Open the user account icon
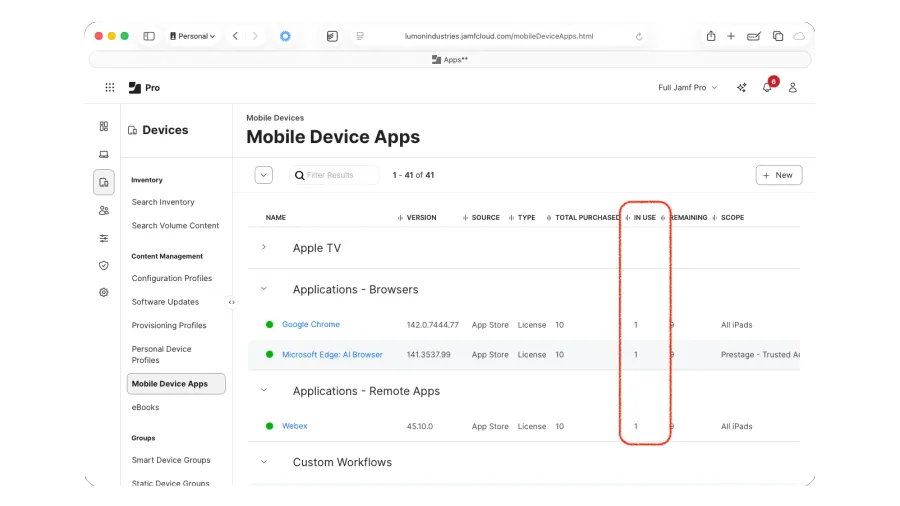Screen dimensions: 900x506 (x=793, y=87)
